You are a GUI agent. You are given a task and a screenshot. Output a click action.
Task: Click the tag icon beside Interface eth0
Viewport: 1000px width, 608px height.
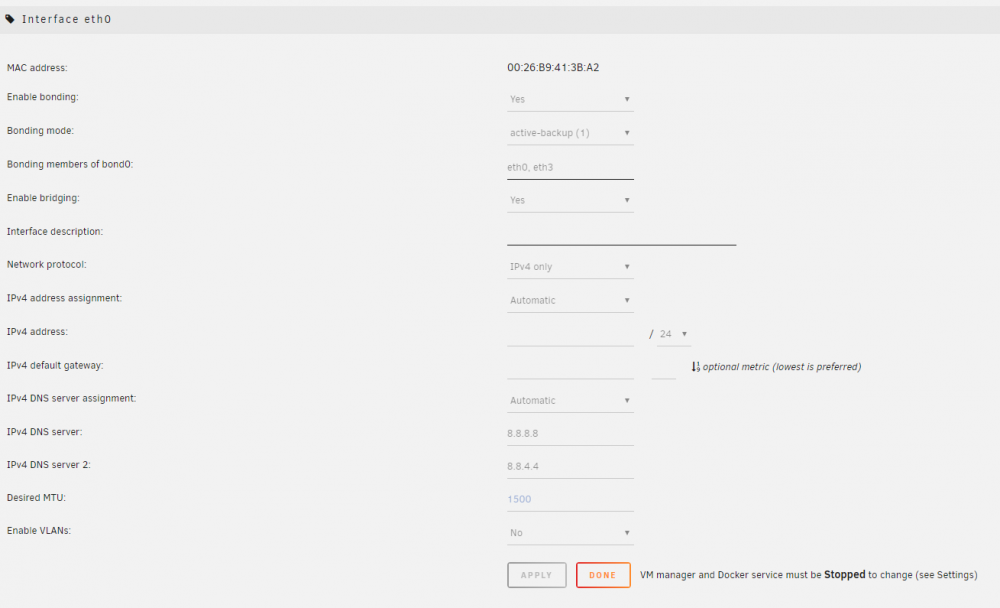coord(10,19)
